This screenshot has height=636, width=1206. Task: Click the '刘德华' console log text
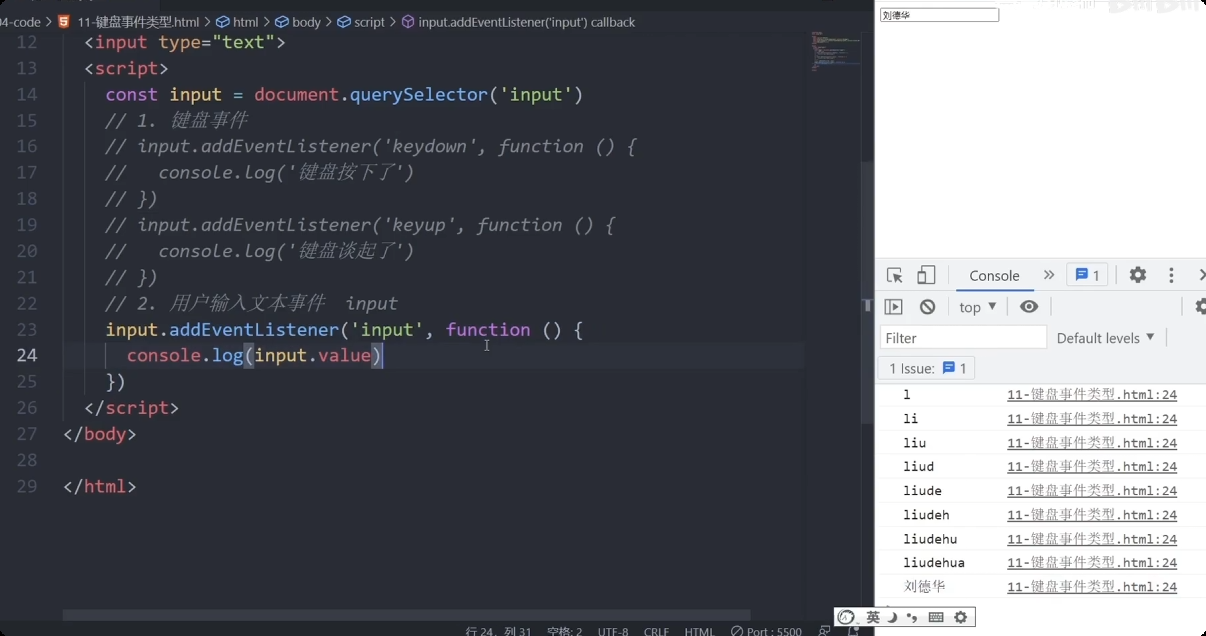[925, 587]
